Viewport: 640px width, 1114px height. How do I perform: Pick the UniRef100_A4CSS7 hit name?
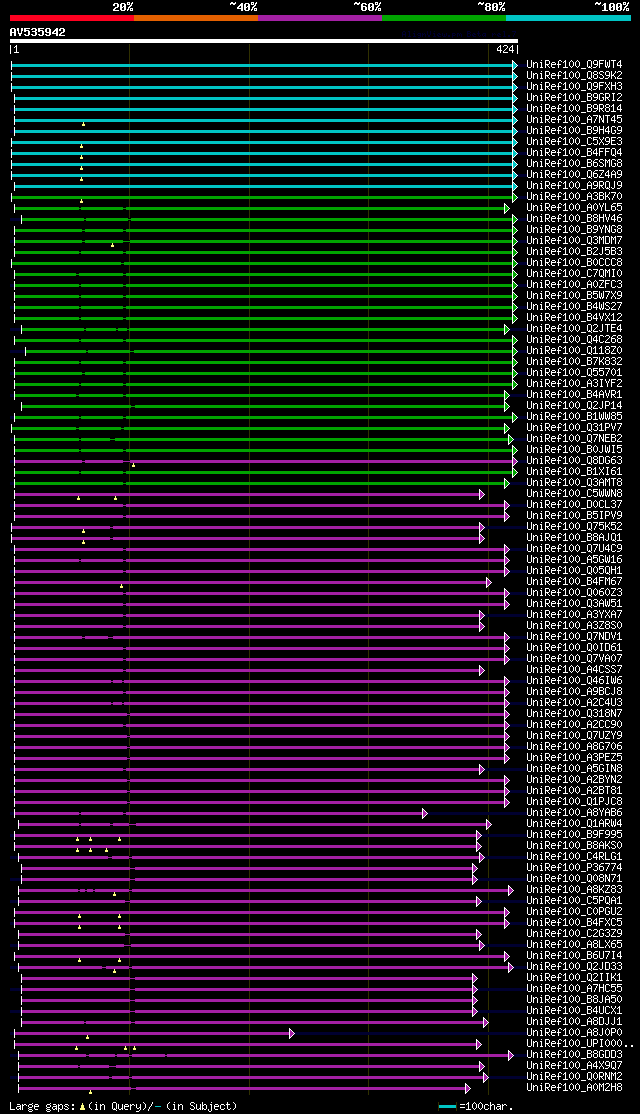point(575,670)
